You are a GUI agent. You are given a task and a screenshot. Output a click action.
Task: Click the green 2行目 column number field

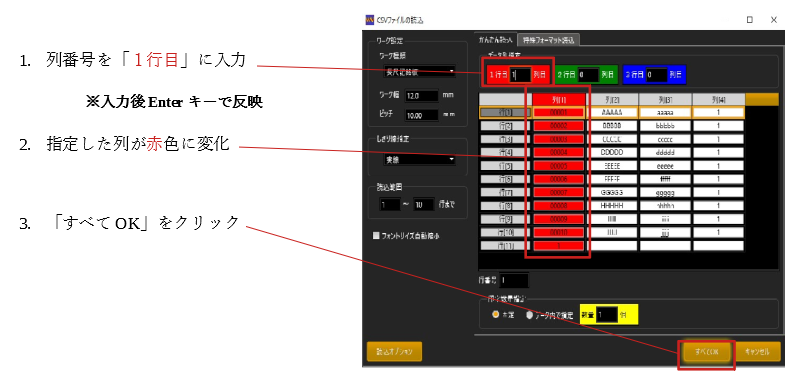coord(588,75)
